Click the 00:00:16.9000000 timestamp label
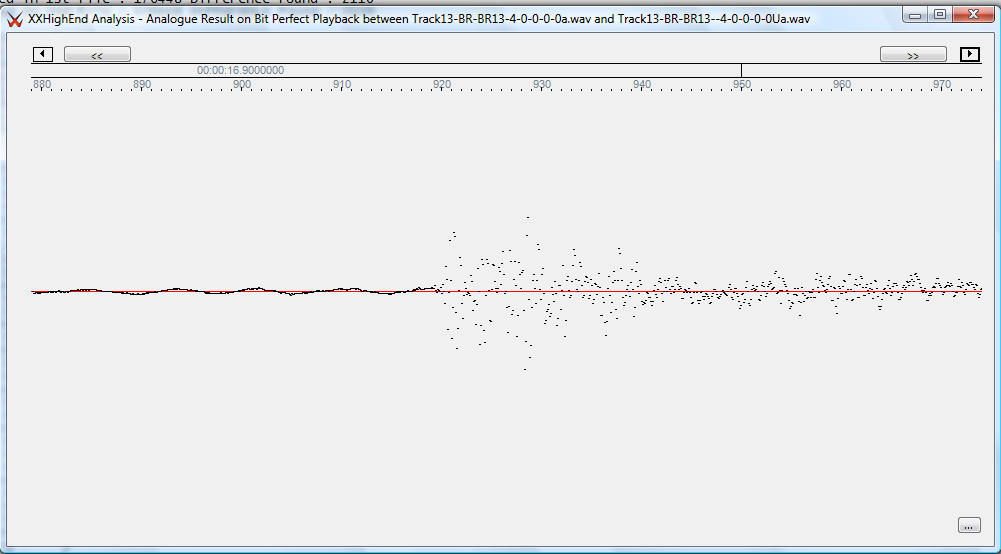Image resolution: width=1001 pixels, height=554 pixels. click(x=241, y=70)
